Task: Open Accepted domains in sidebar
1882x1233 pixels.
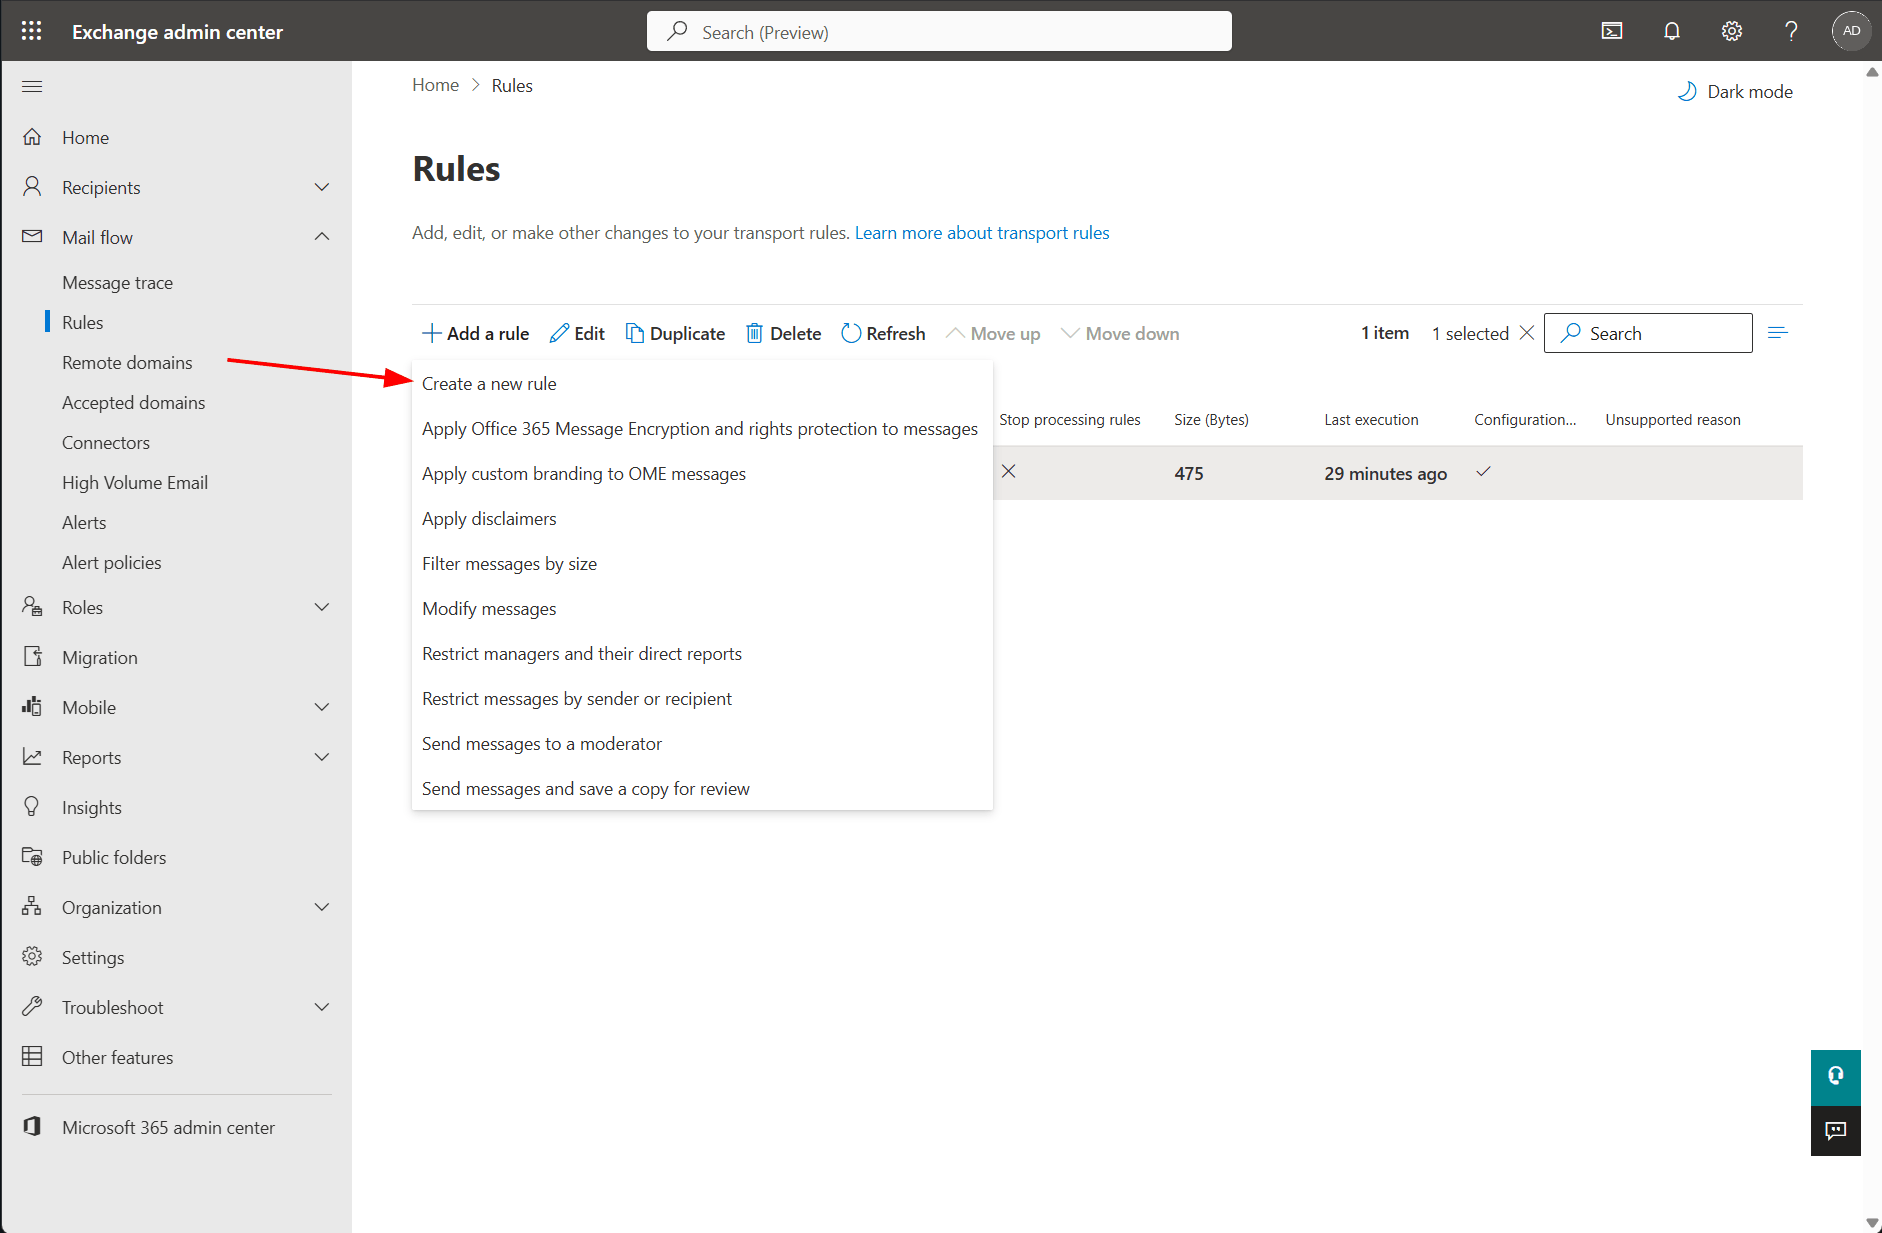Action: click(133, 403)
